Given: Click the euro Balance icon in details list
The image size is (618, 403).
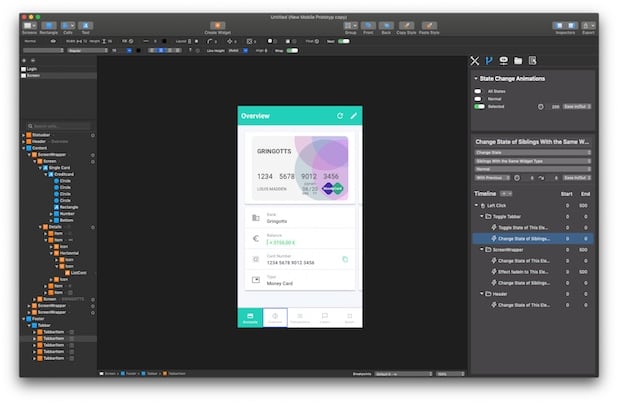Looking at the screenshot, I should (256, 238).
